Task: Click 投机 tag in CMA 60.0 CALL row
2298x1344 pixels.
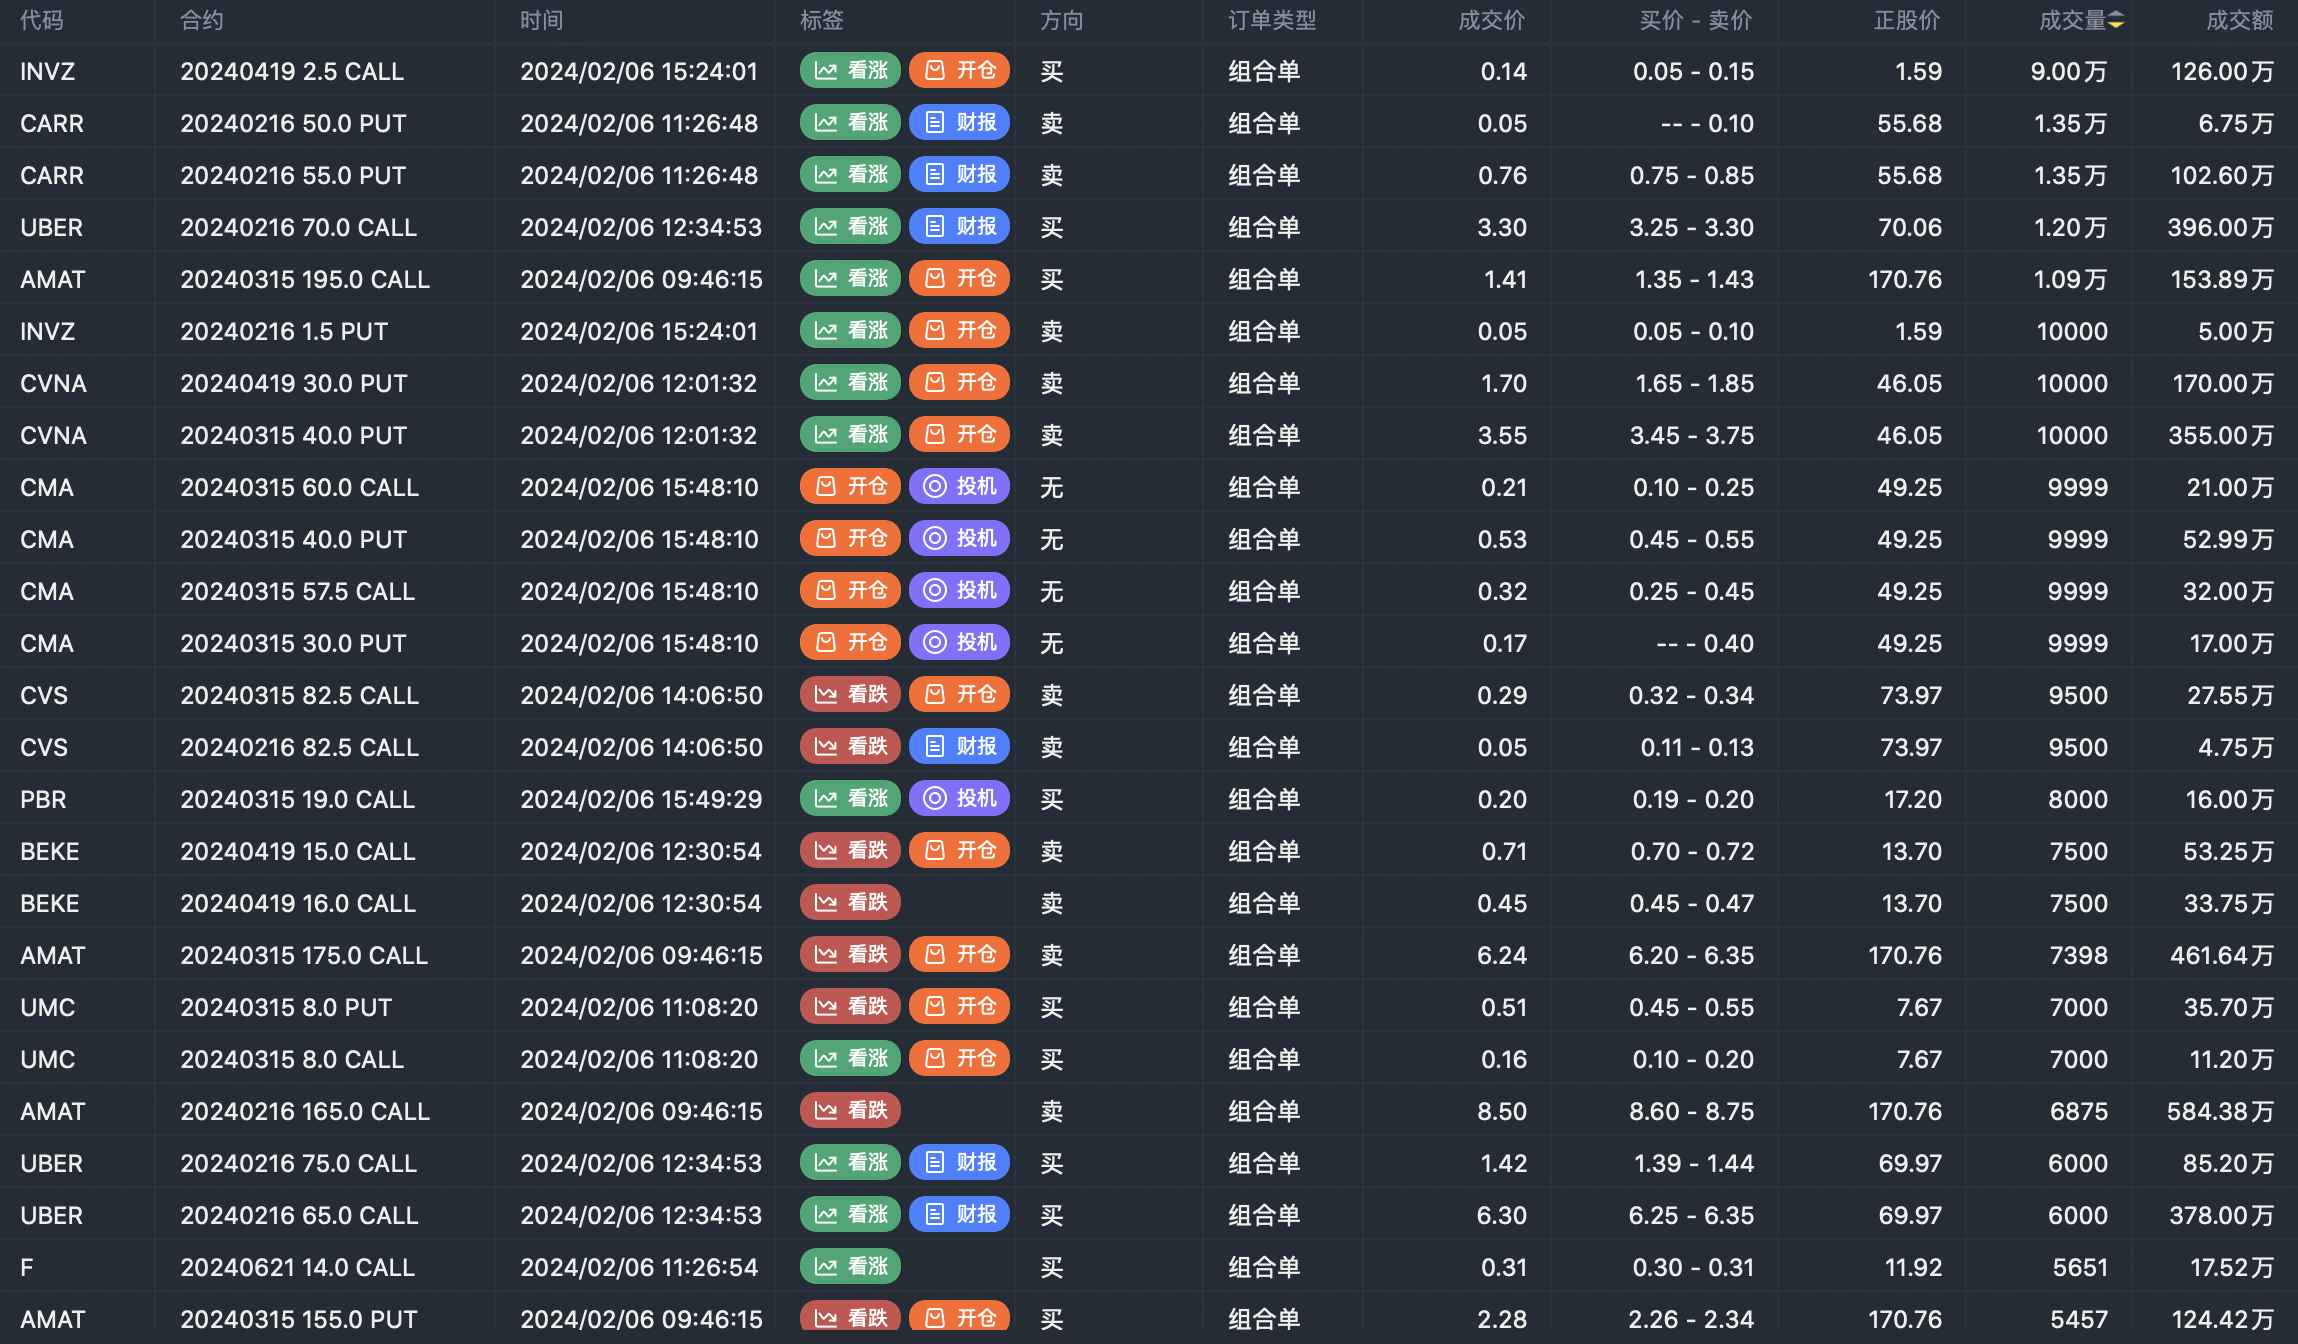Action: pyautogui.click(x=959, y=487)
